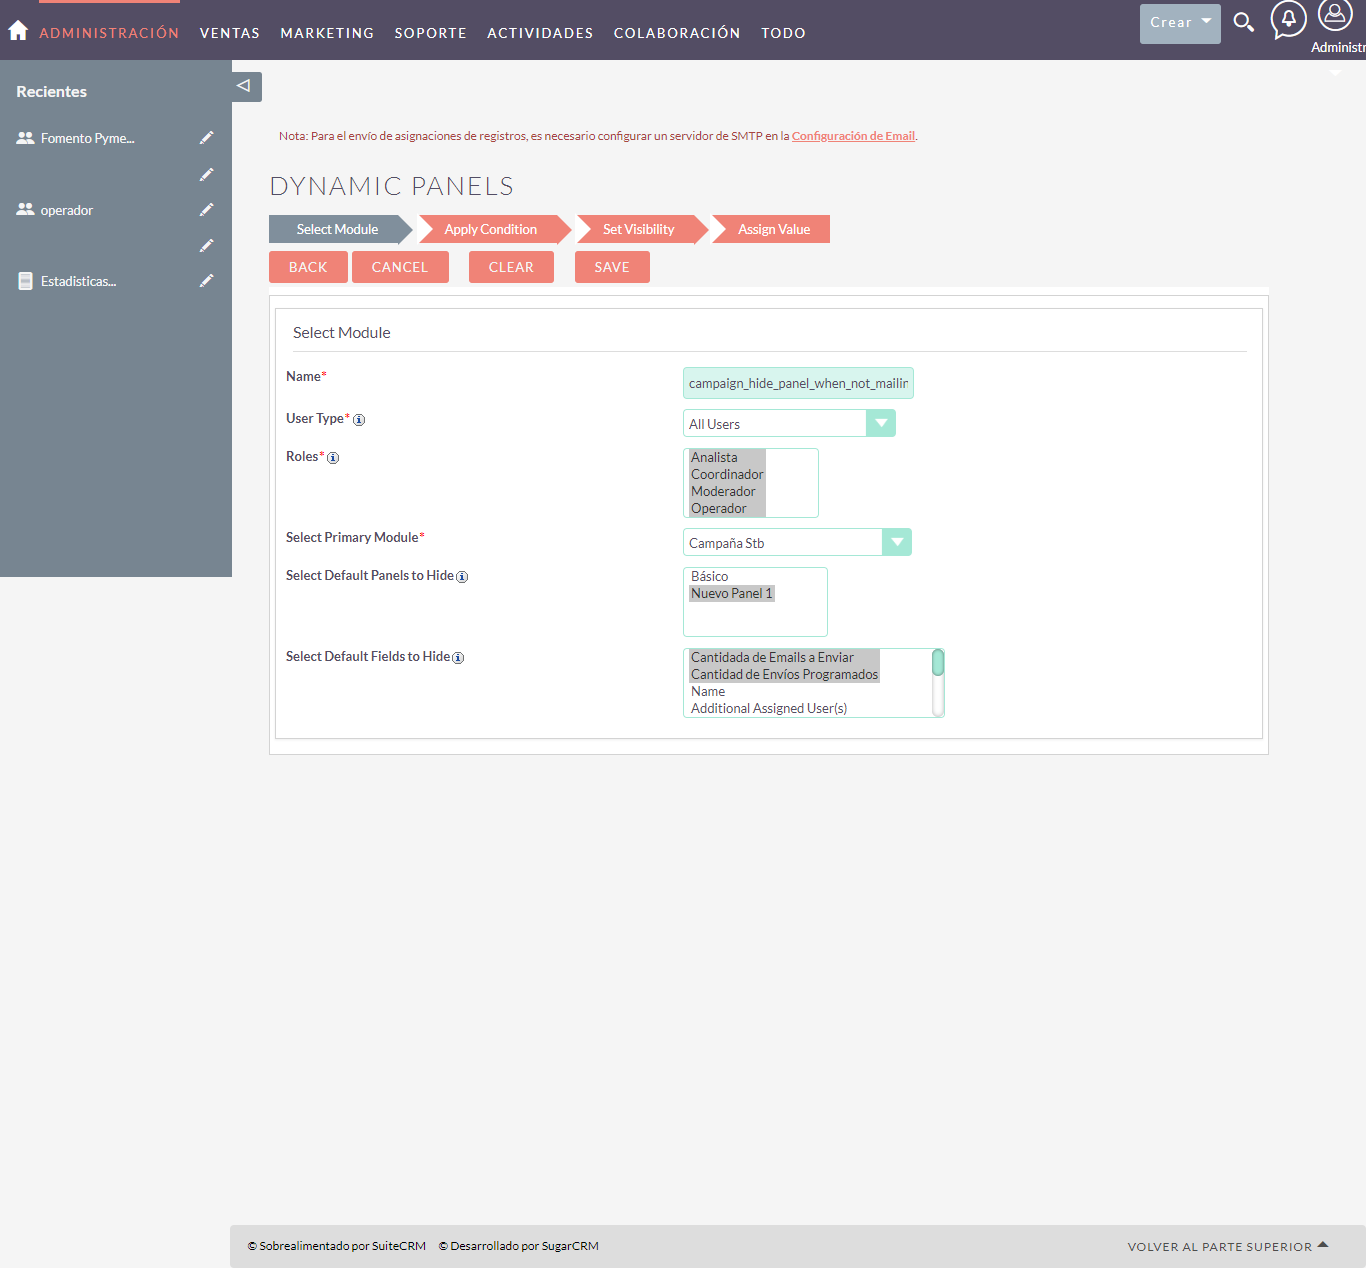Viewport: 1366px width, 1268px height.
Task: Open notifications bell icon
Action: [1288, 19]
